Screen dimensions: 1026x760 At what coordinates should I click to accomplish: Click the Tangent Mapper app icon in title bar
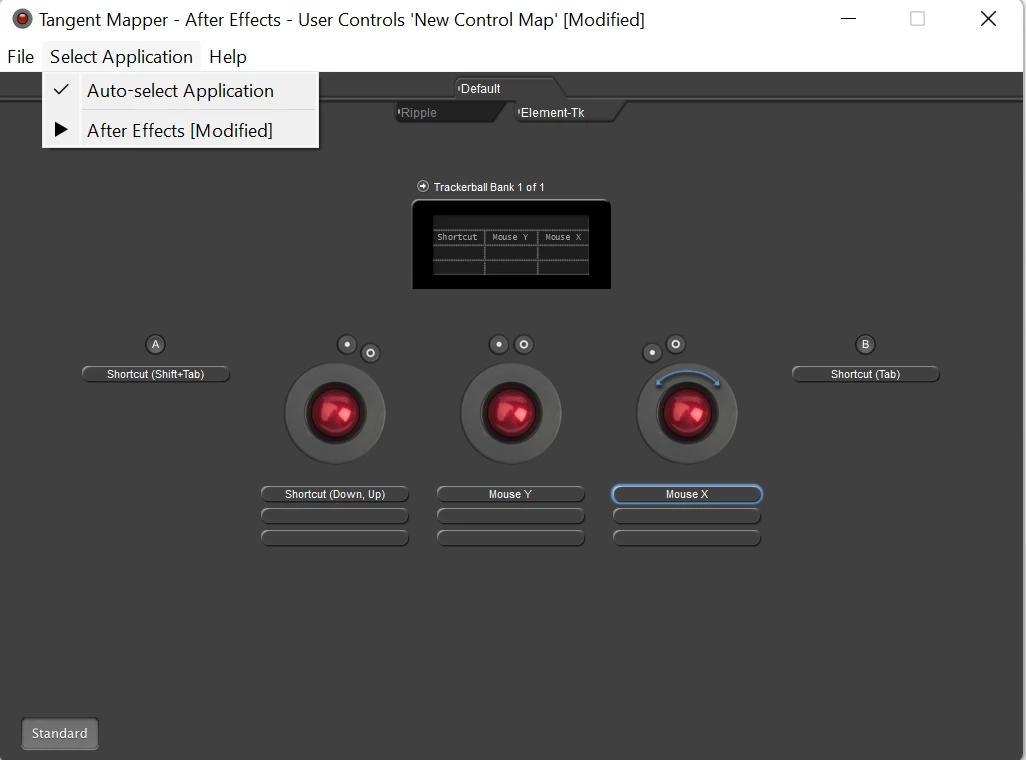pos(22,19)
